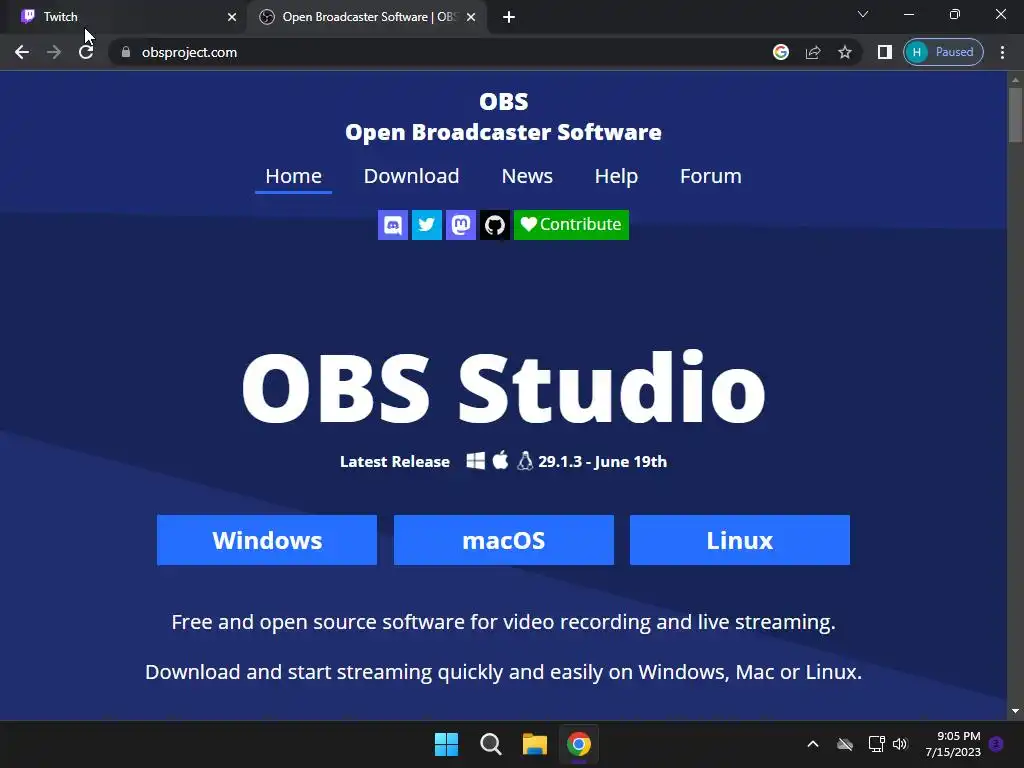Bookmark this page with star icon
The height and width of the screenshot is (768, 1024).
(x=845, y=52)
